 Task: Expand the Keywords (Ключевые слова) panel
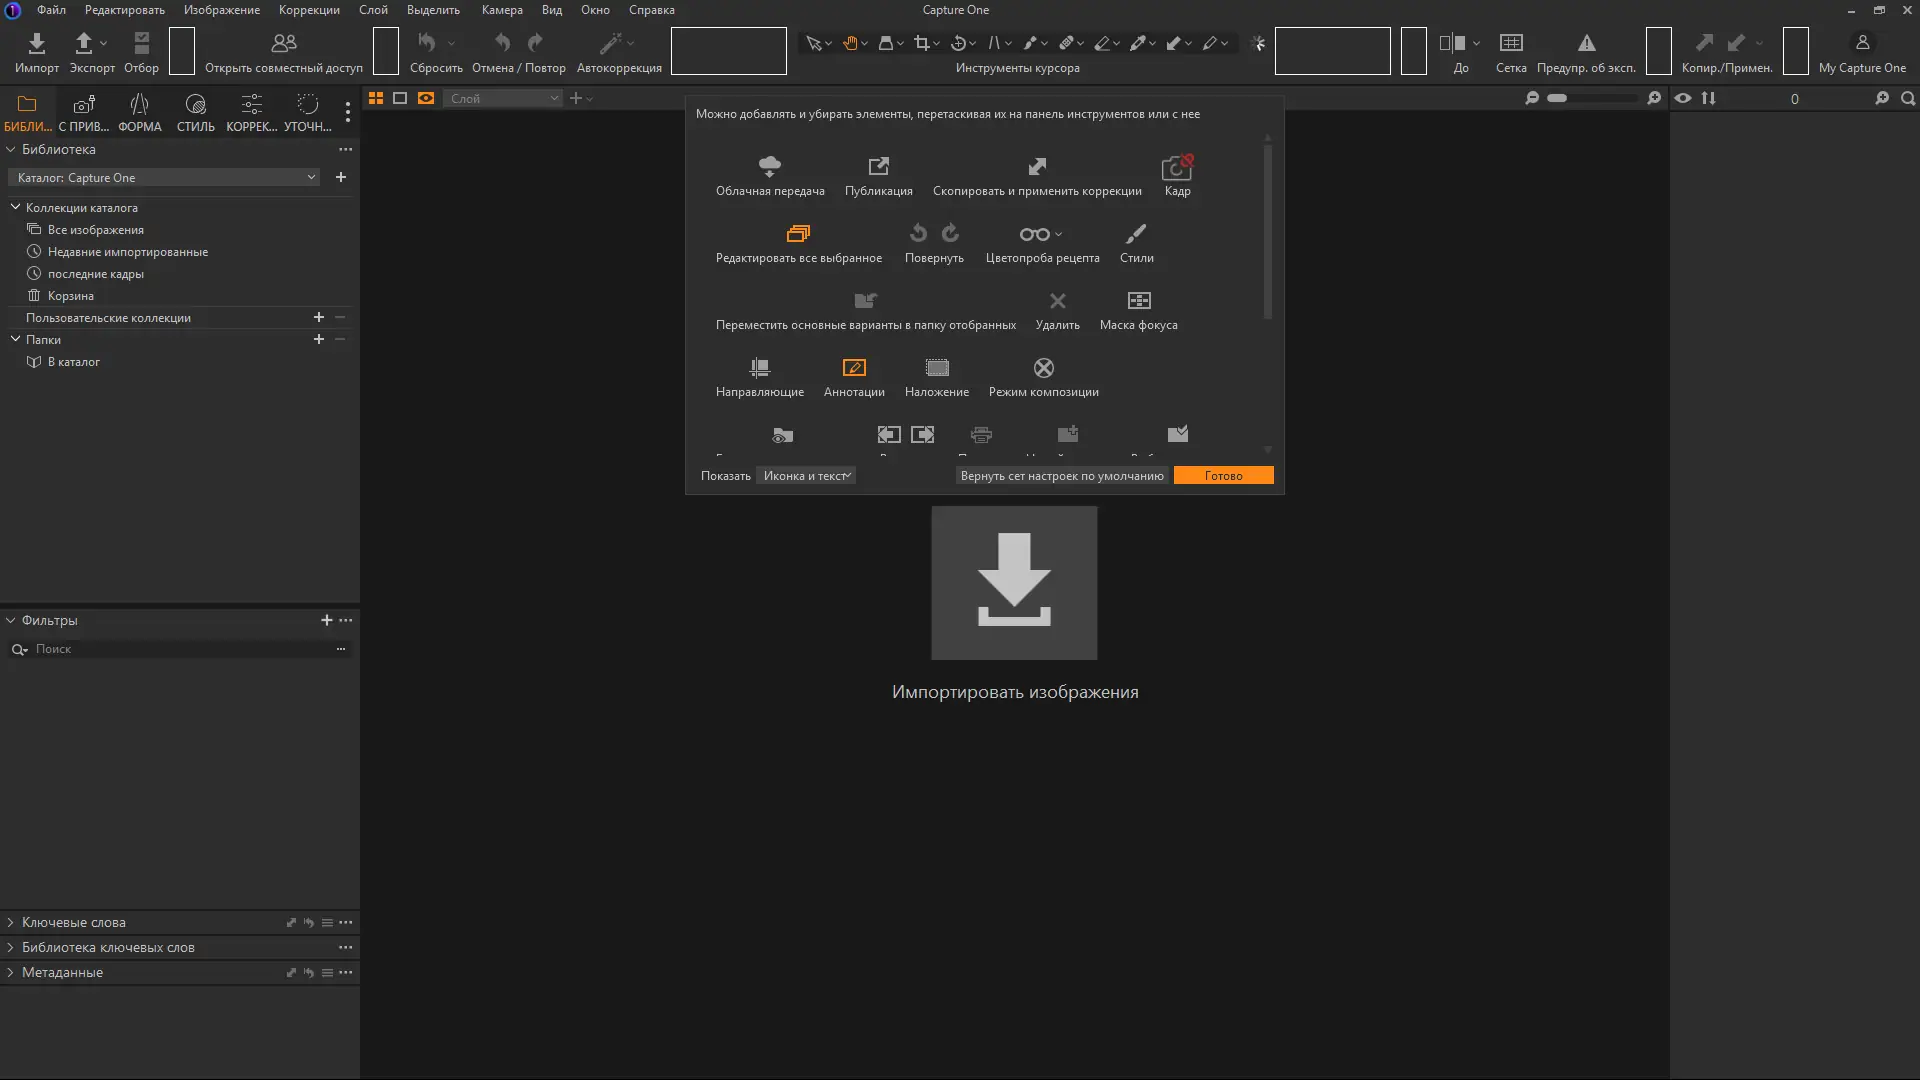74,922
